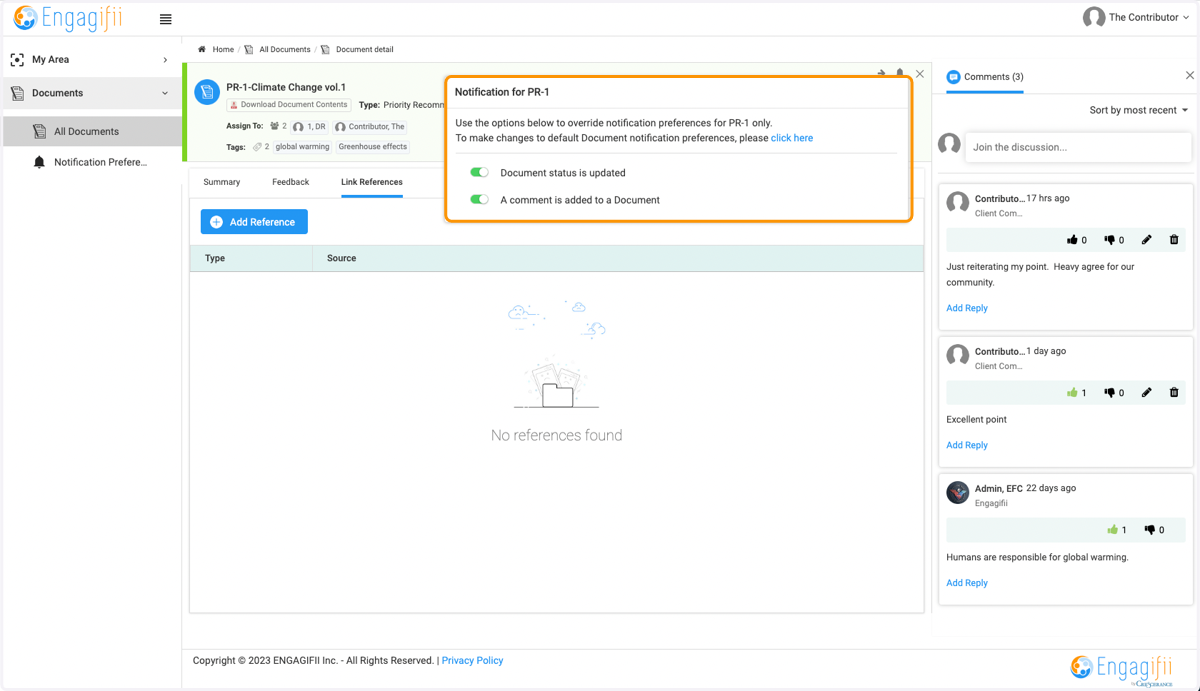Image resolution: width=1200 pixels, height=691 pixels.
Task: Add Reply to the Admin, EFC comment
Action: pos(967,583)
